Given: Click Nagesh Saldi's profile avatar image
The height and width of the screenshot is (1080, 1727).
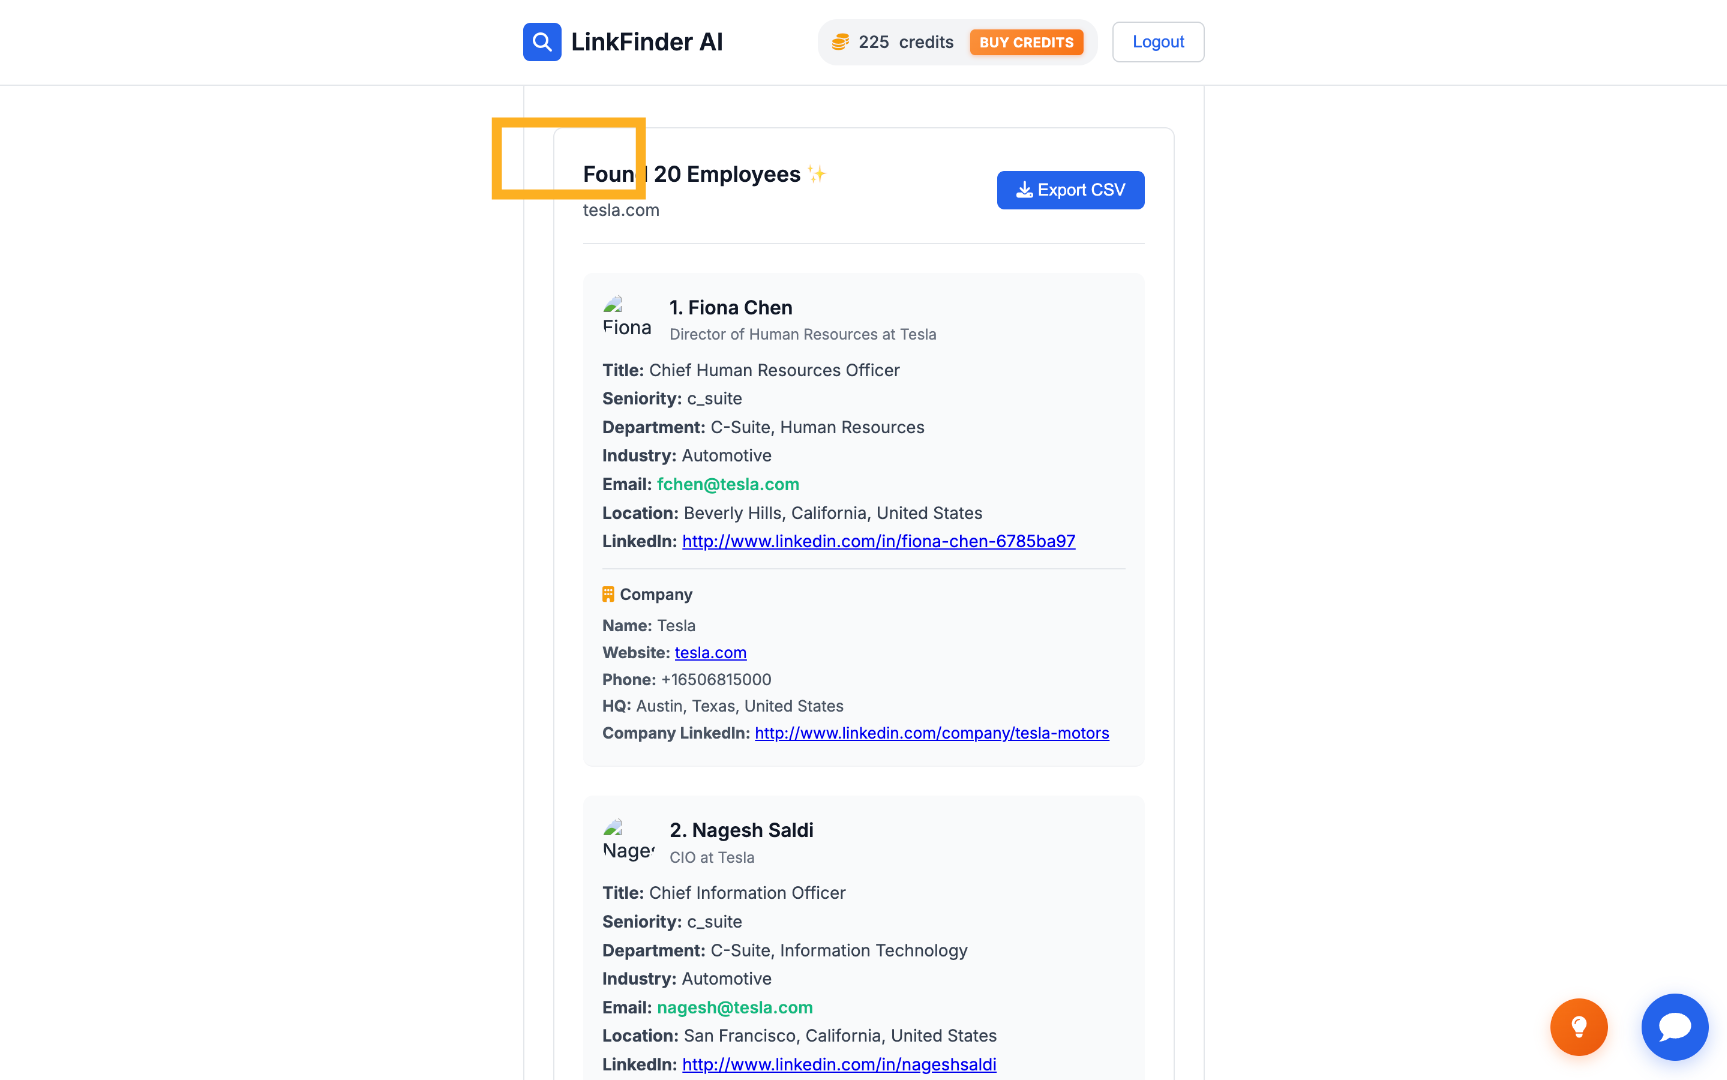Looking at the screenshot, I should [627, 840].
